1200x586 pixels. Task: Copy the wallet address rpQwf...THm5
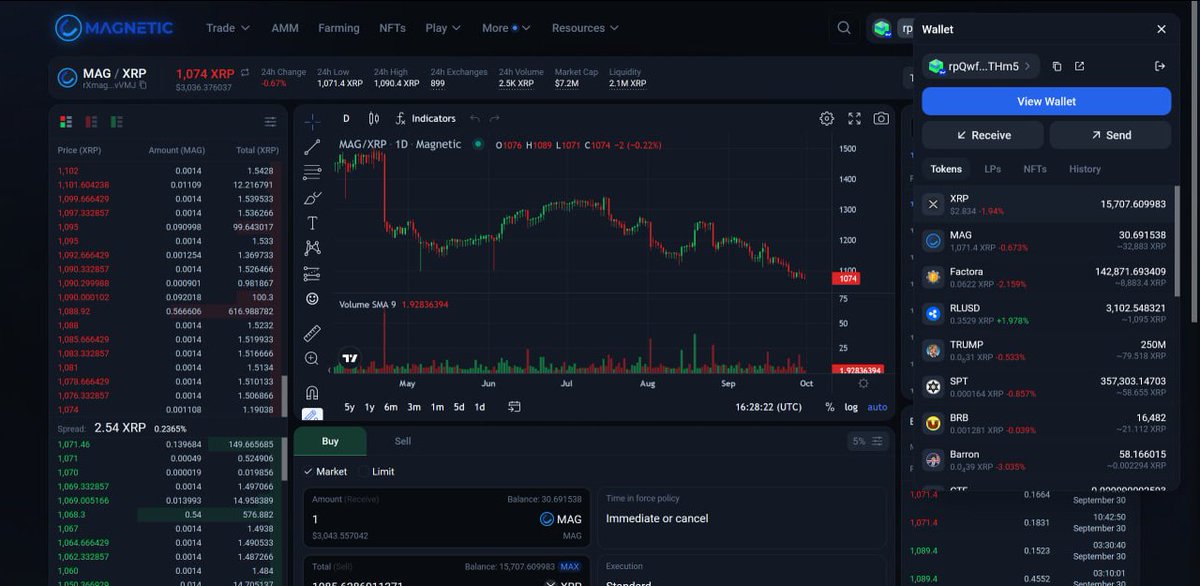pyautogui.click(x=1057, y=66)
